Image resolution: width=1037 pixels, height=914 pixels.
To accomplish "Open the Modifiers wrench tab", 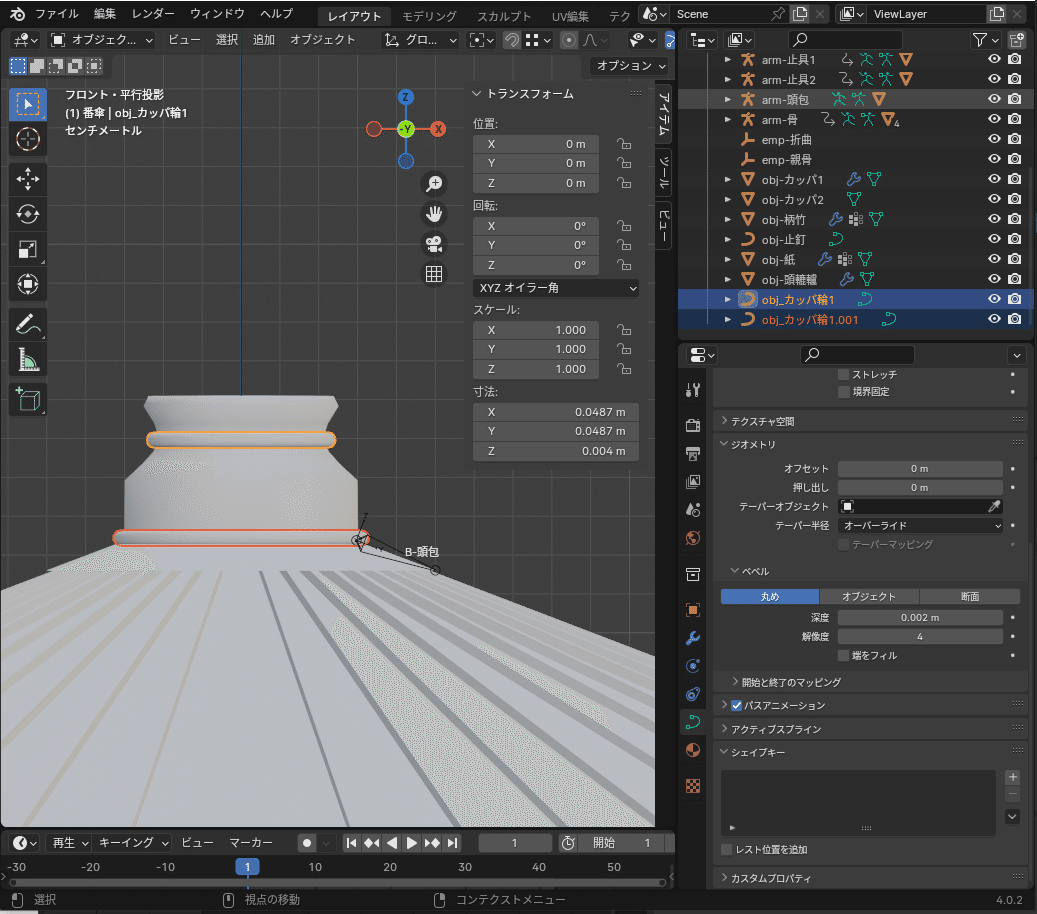I will [693, 638].
